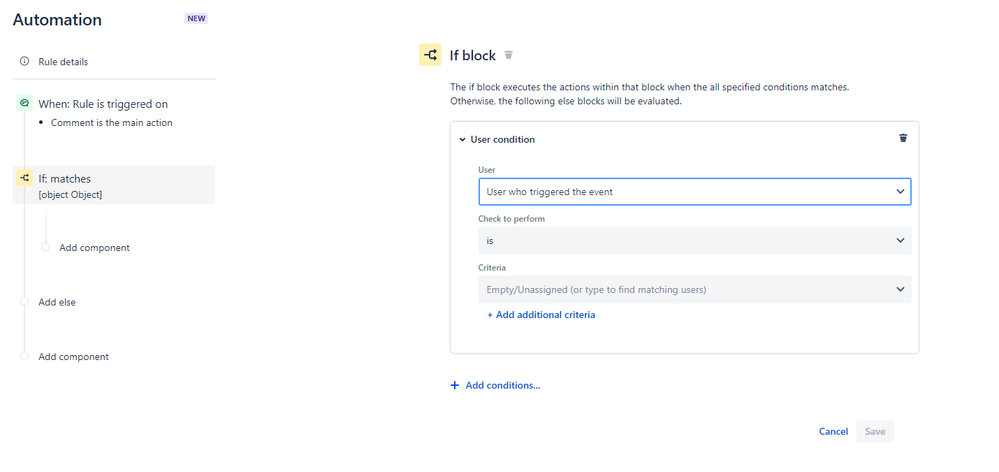Viewport: 999px width, 472px height.
Task: Collapse the User condition section
Action: [x=463, y=139]
